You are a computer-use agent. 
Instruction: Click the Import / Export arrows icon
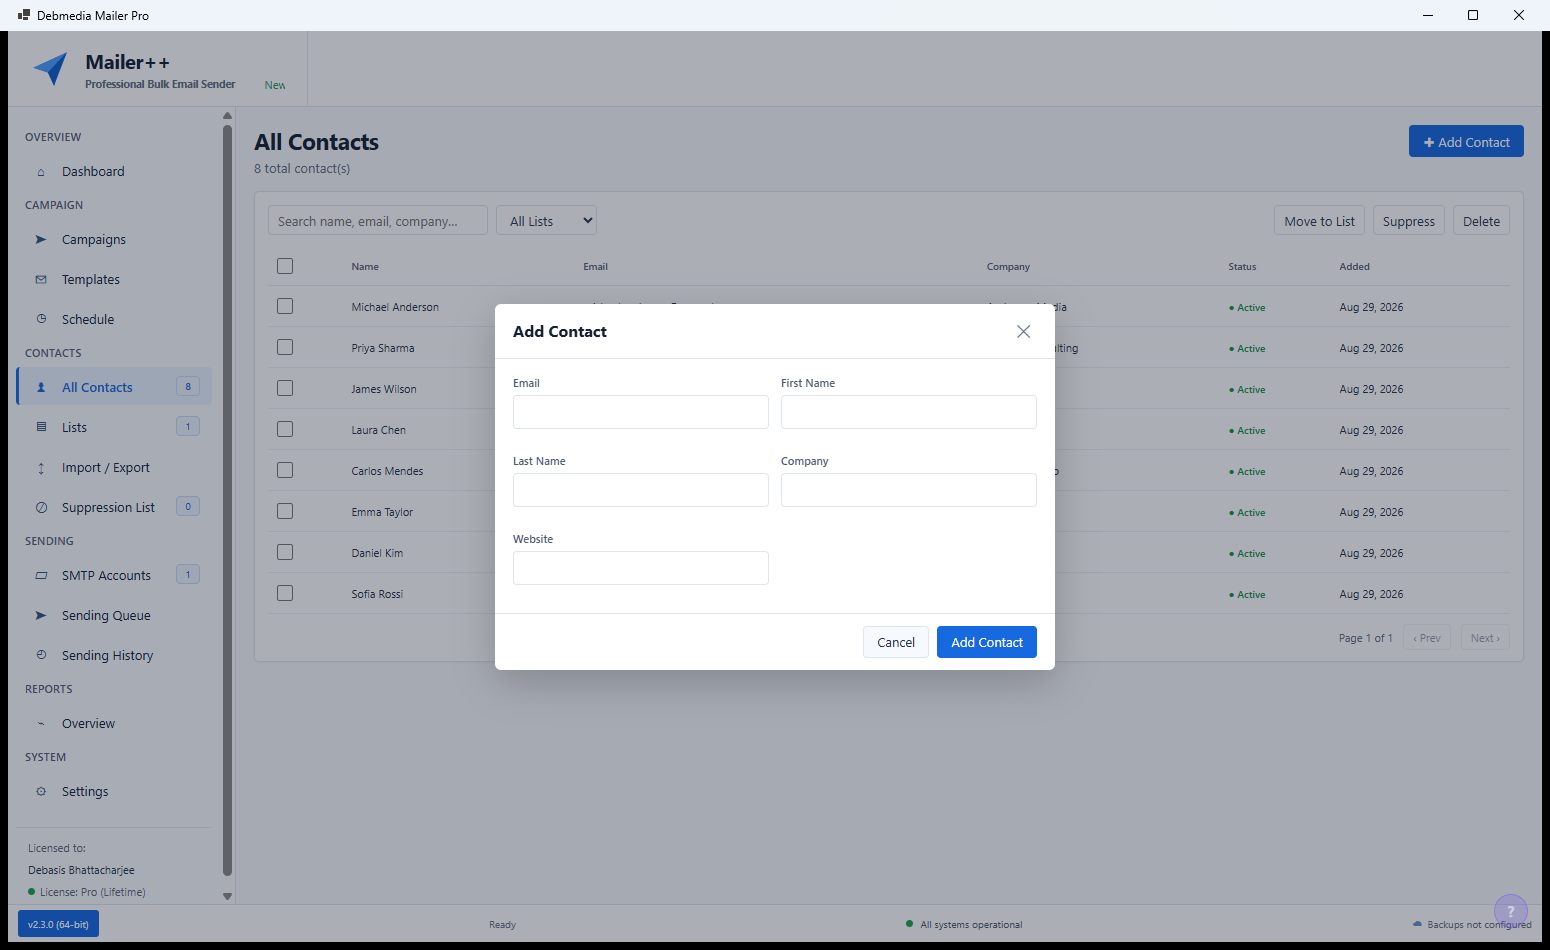coord(41,468)
